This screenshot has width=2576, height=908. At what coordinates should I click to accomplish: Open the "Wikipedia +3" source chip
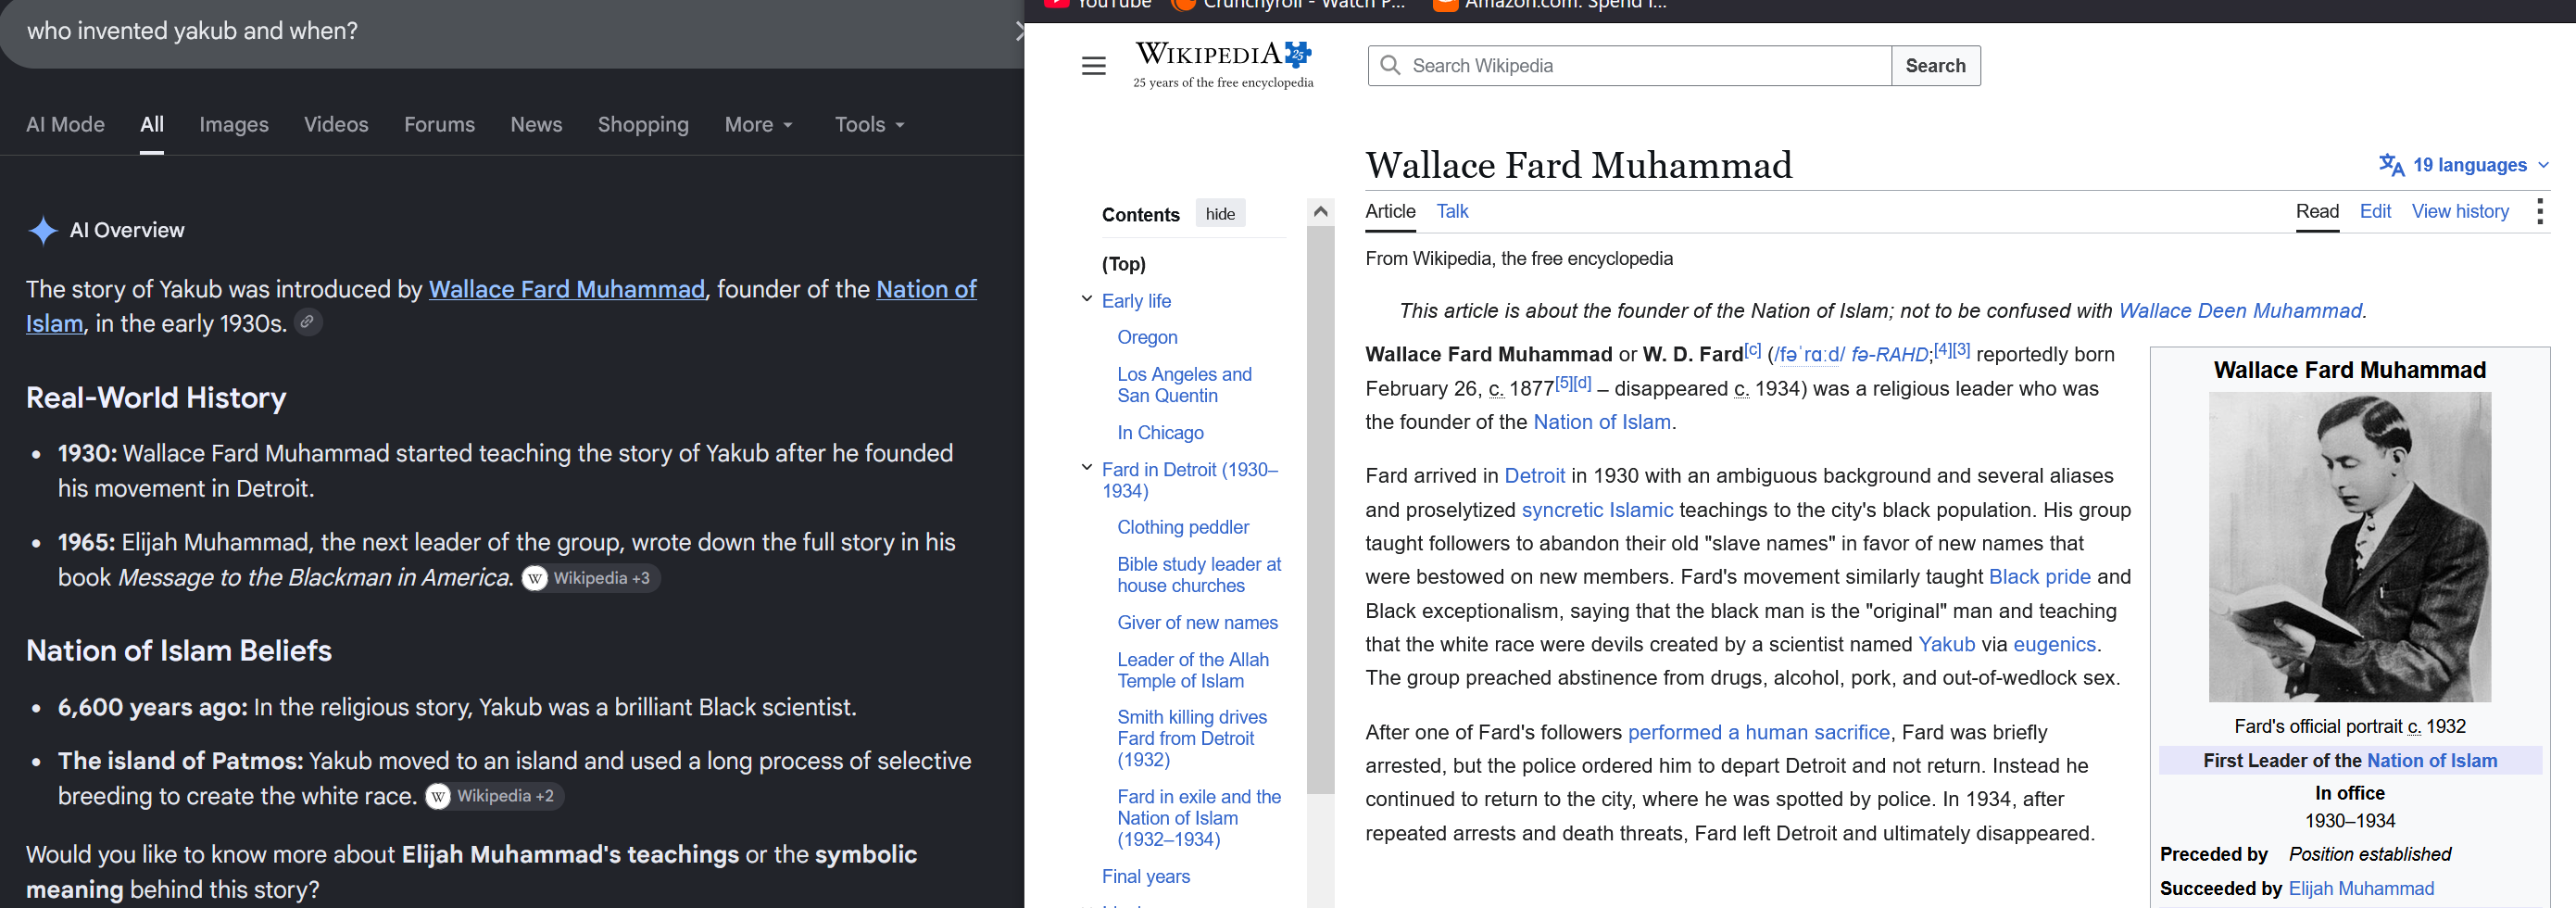(x=591, y=578)
